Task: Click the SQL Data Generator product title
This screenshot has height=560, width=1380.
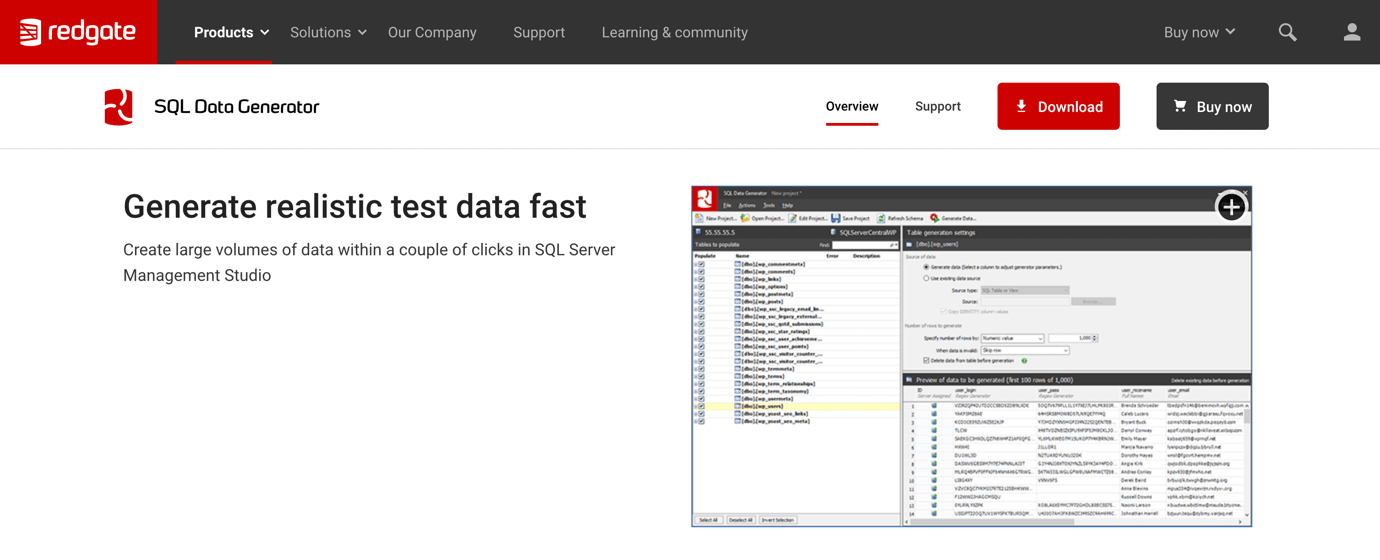Action: [237, 107]
